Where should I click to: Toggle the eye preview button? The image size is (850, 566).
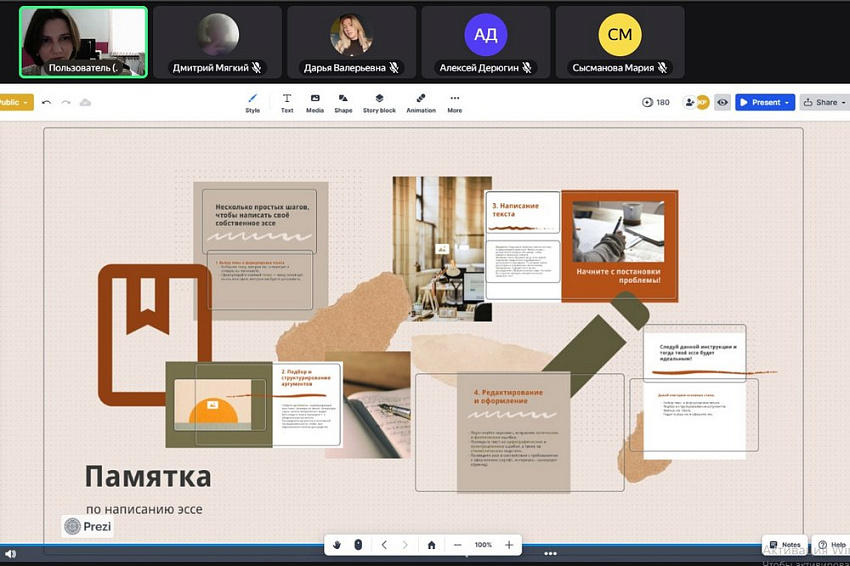(722, 102)
